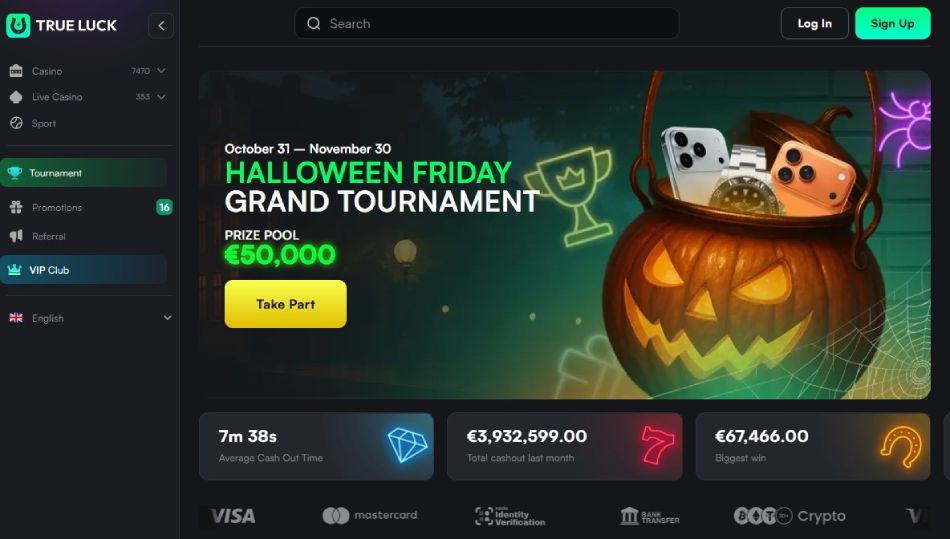
Task: Open the English language dropdown
Action: 90,318
